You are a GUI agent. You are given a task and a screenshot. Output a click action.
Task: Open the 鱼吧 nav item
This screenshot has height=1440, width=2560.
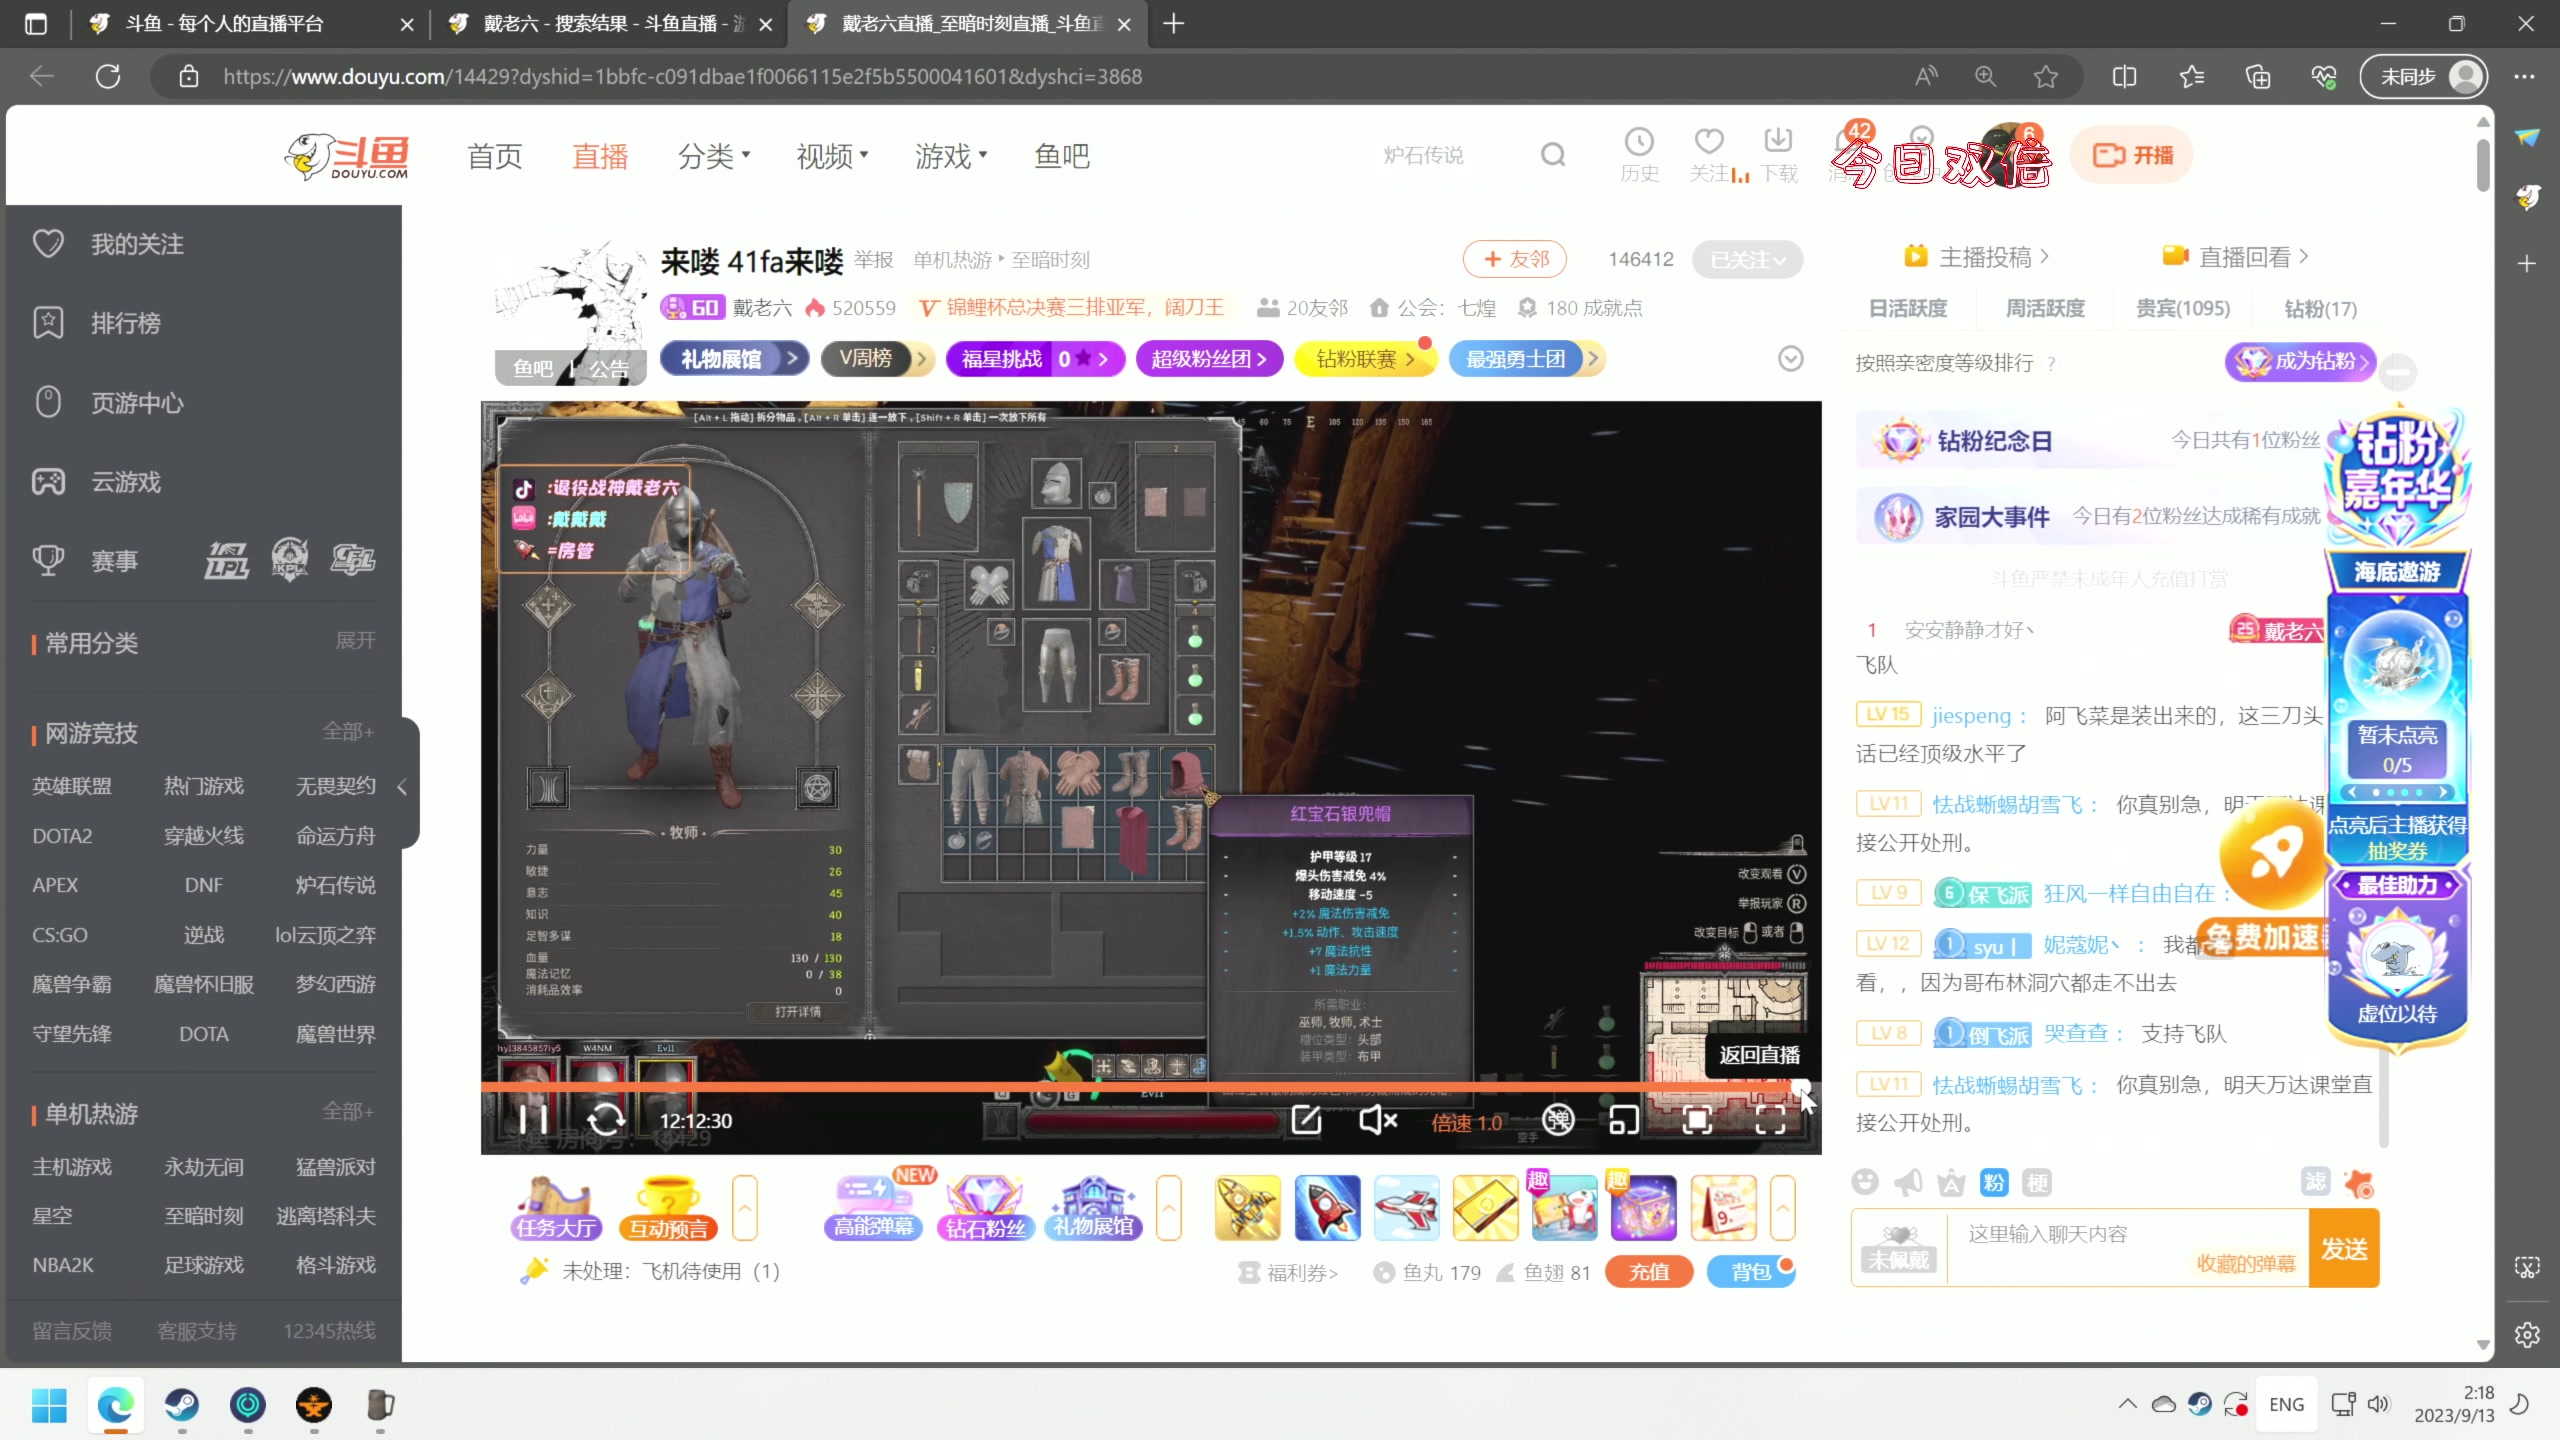point(1062,156)
